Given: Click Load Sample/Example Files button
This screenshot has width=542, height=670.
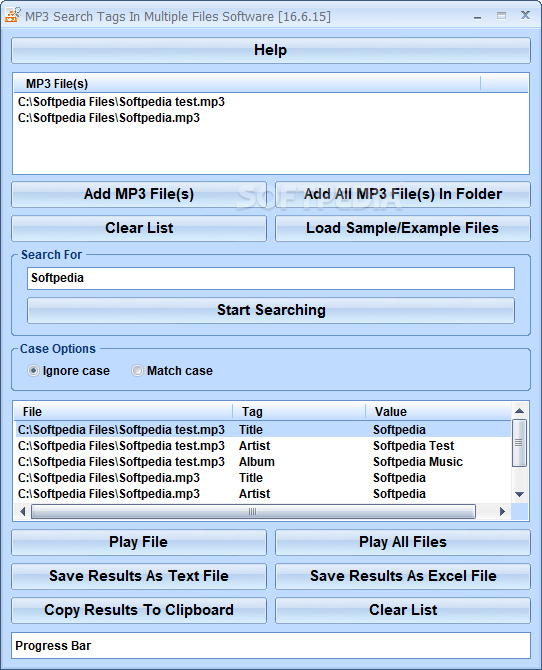Looking at the screenshot, I should [403, 228].
